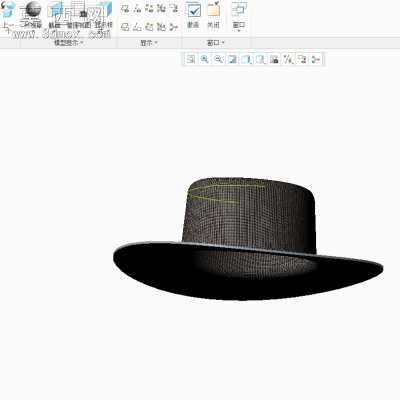Viewport: 400px width, 400px height.
Task: Click the 关闭 window icon in ribbon
Action: (x=213, y=15)
